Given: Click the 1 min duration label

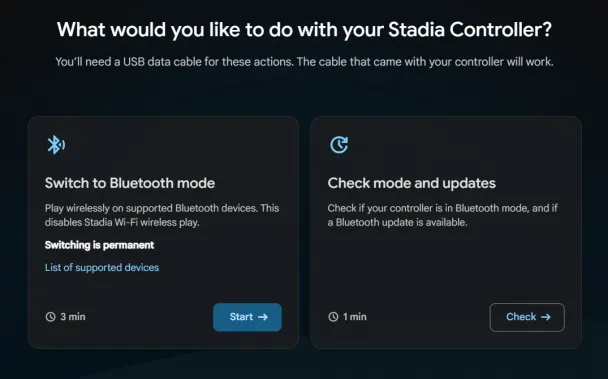Looking at the screenshot, I should click(x=355, y=317).
